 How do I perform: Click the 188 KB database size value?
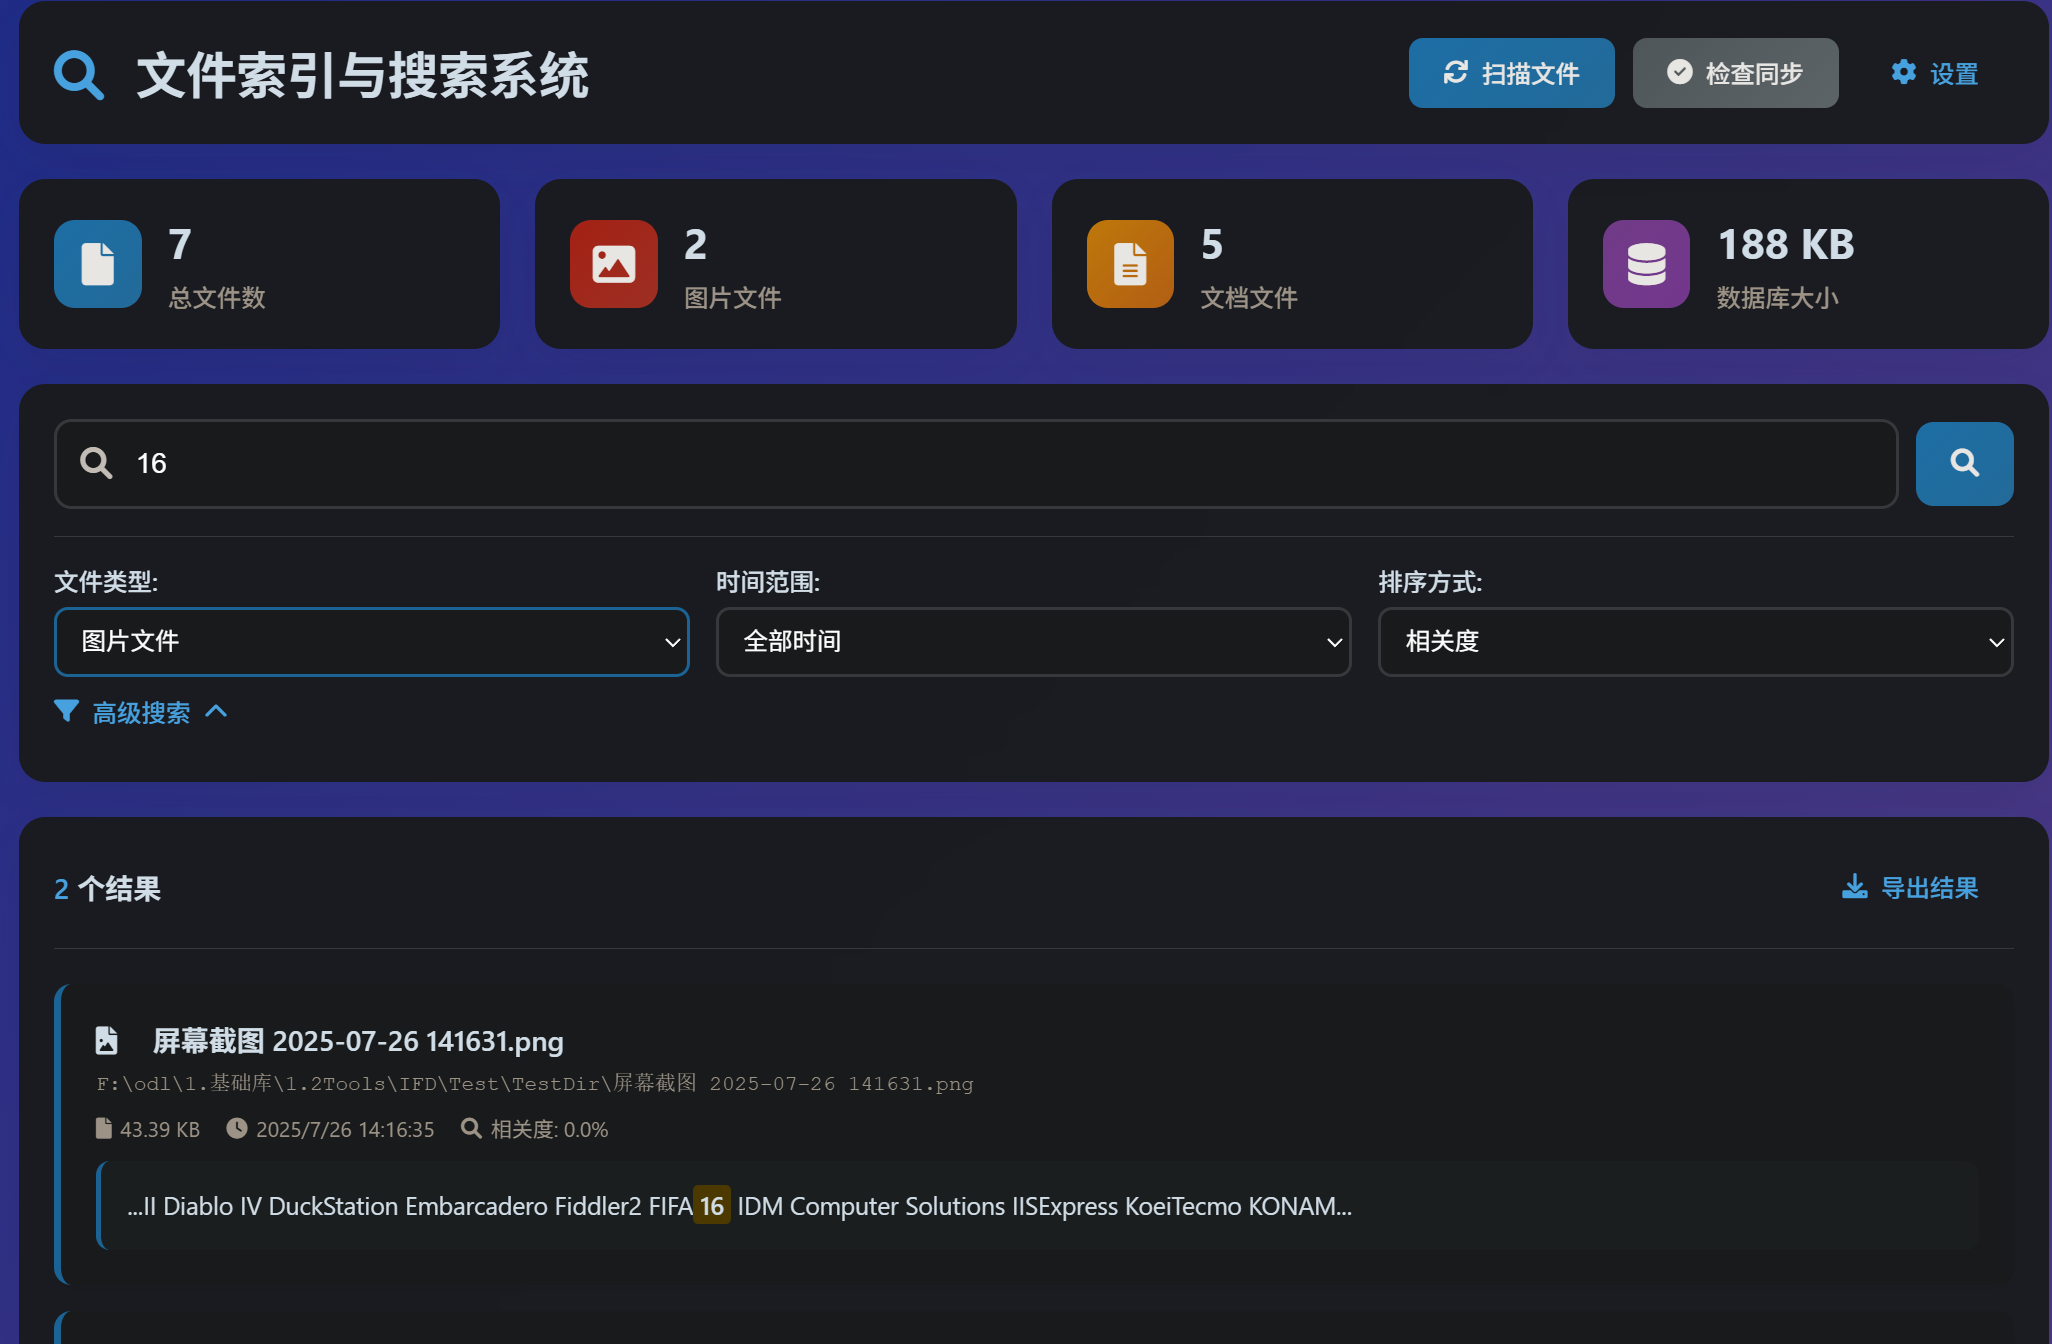click(1786, 245)
